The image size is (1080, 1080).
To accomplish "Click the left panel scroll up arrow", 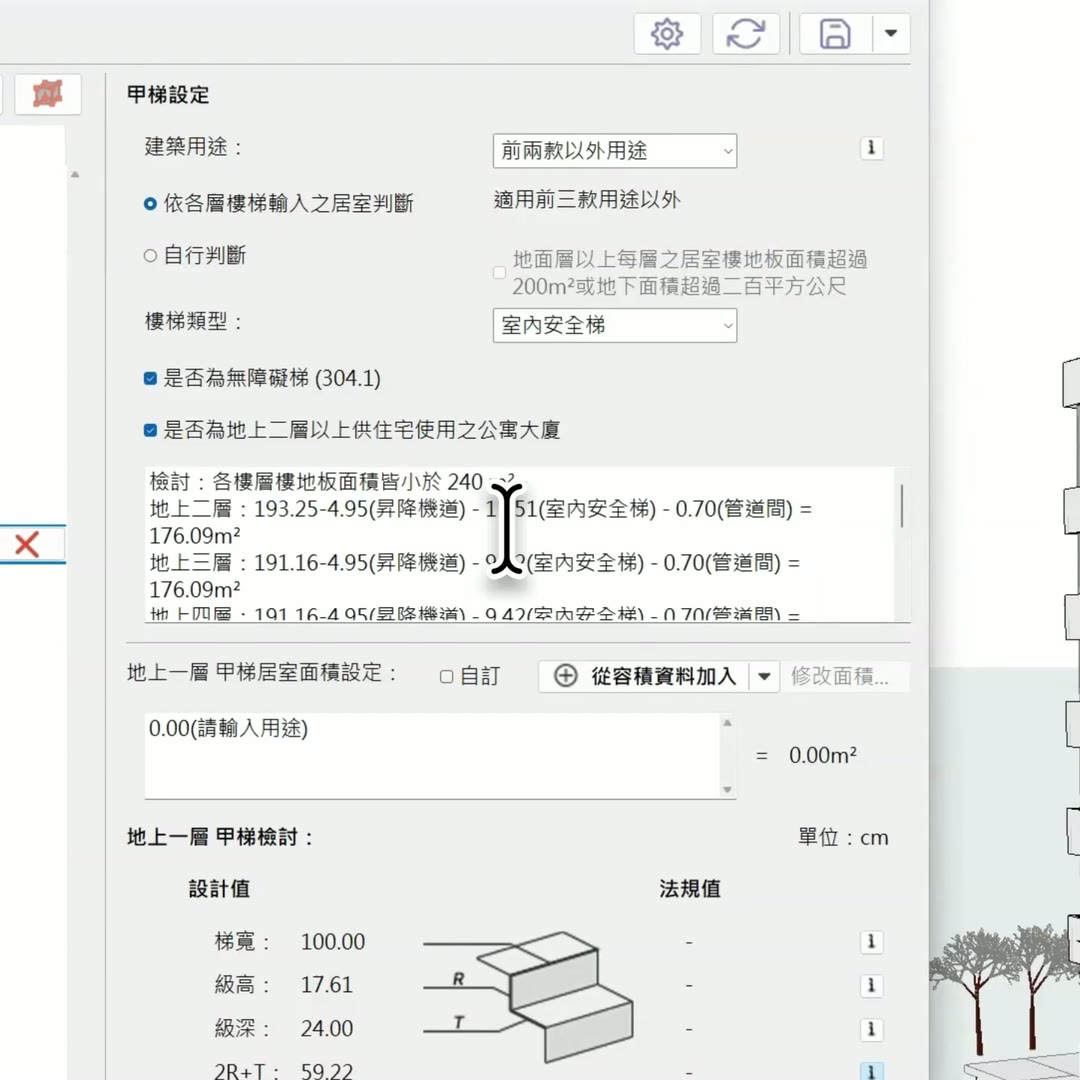I will [75, 175].
